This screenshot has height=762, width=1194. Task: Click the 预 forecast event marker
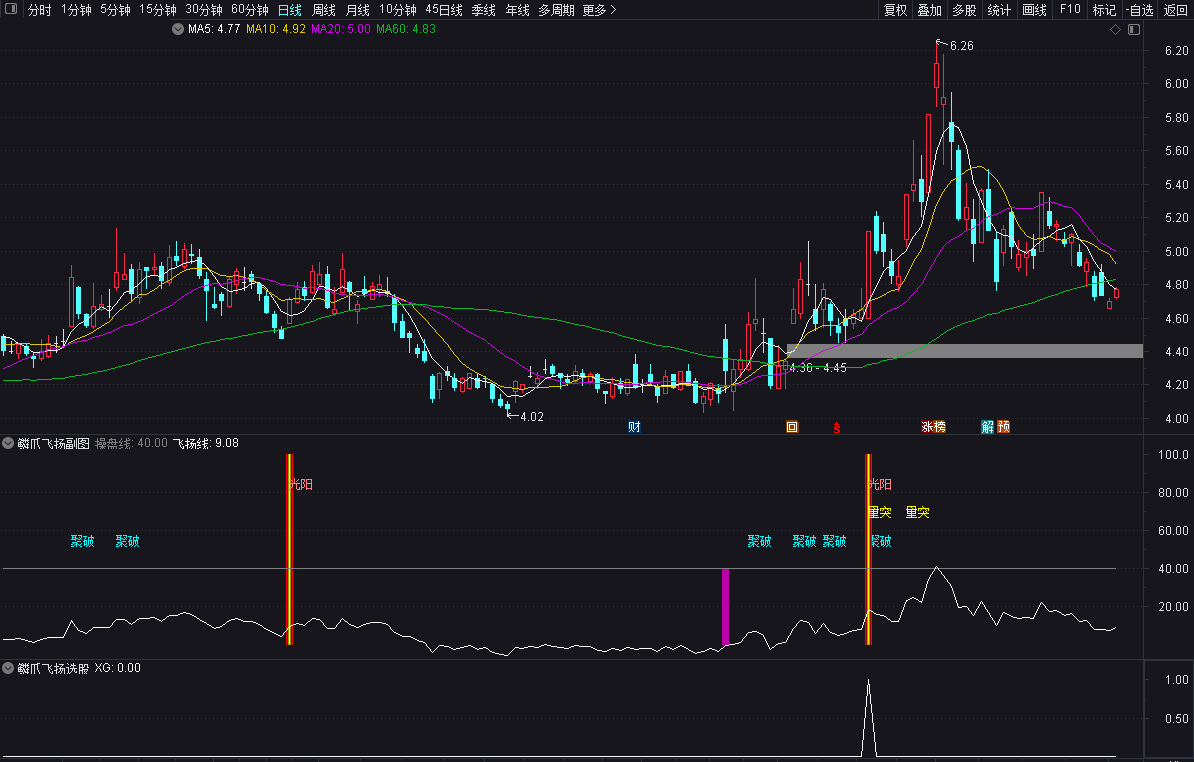(x=1004, y=427)
